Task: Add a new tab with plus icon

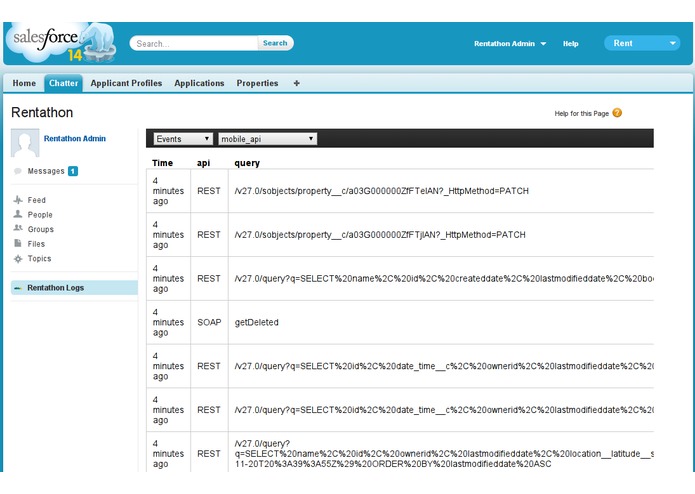Action: point(297,83)
